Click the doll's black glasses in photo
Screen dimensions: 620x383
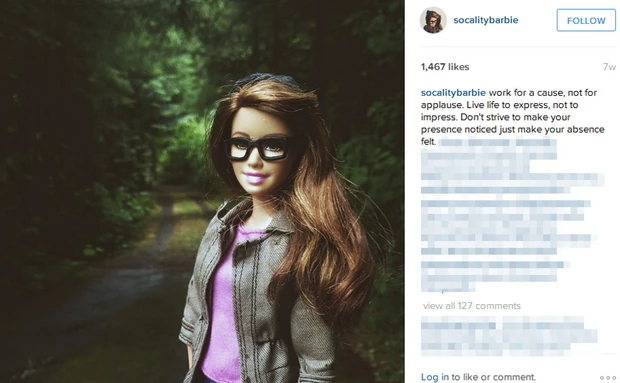[258, 148]
